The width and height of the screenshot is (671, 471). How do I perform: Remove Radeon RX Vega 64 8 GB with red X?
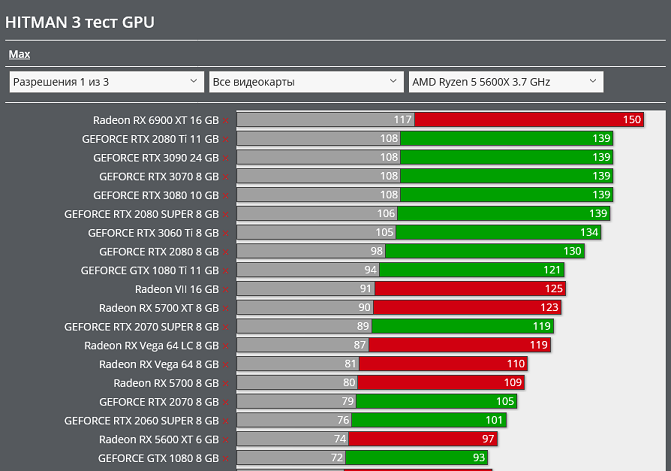[x=226, y=365]
